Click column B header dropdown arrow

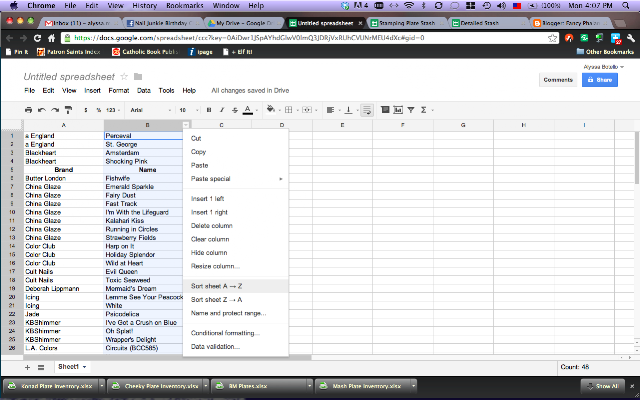point(186,125)
